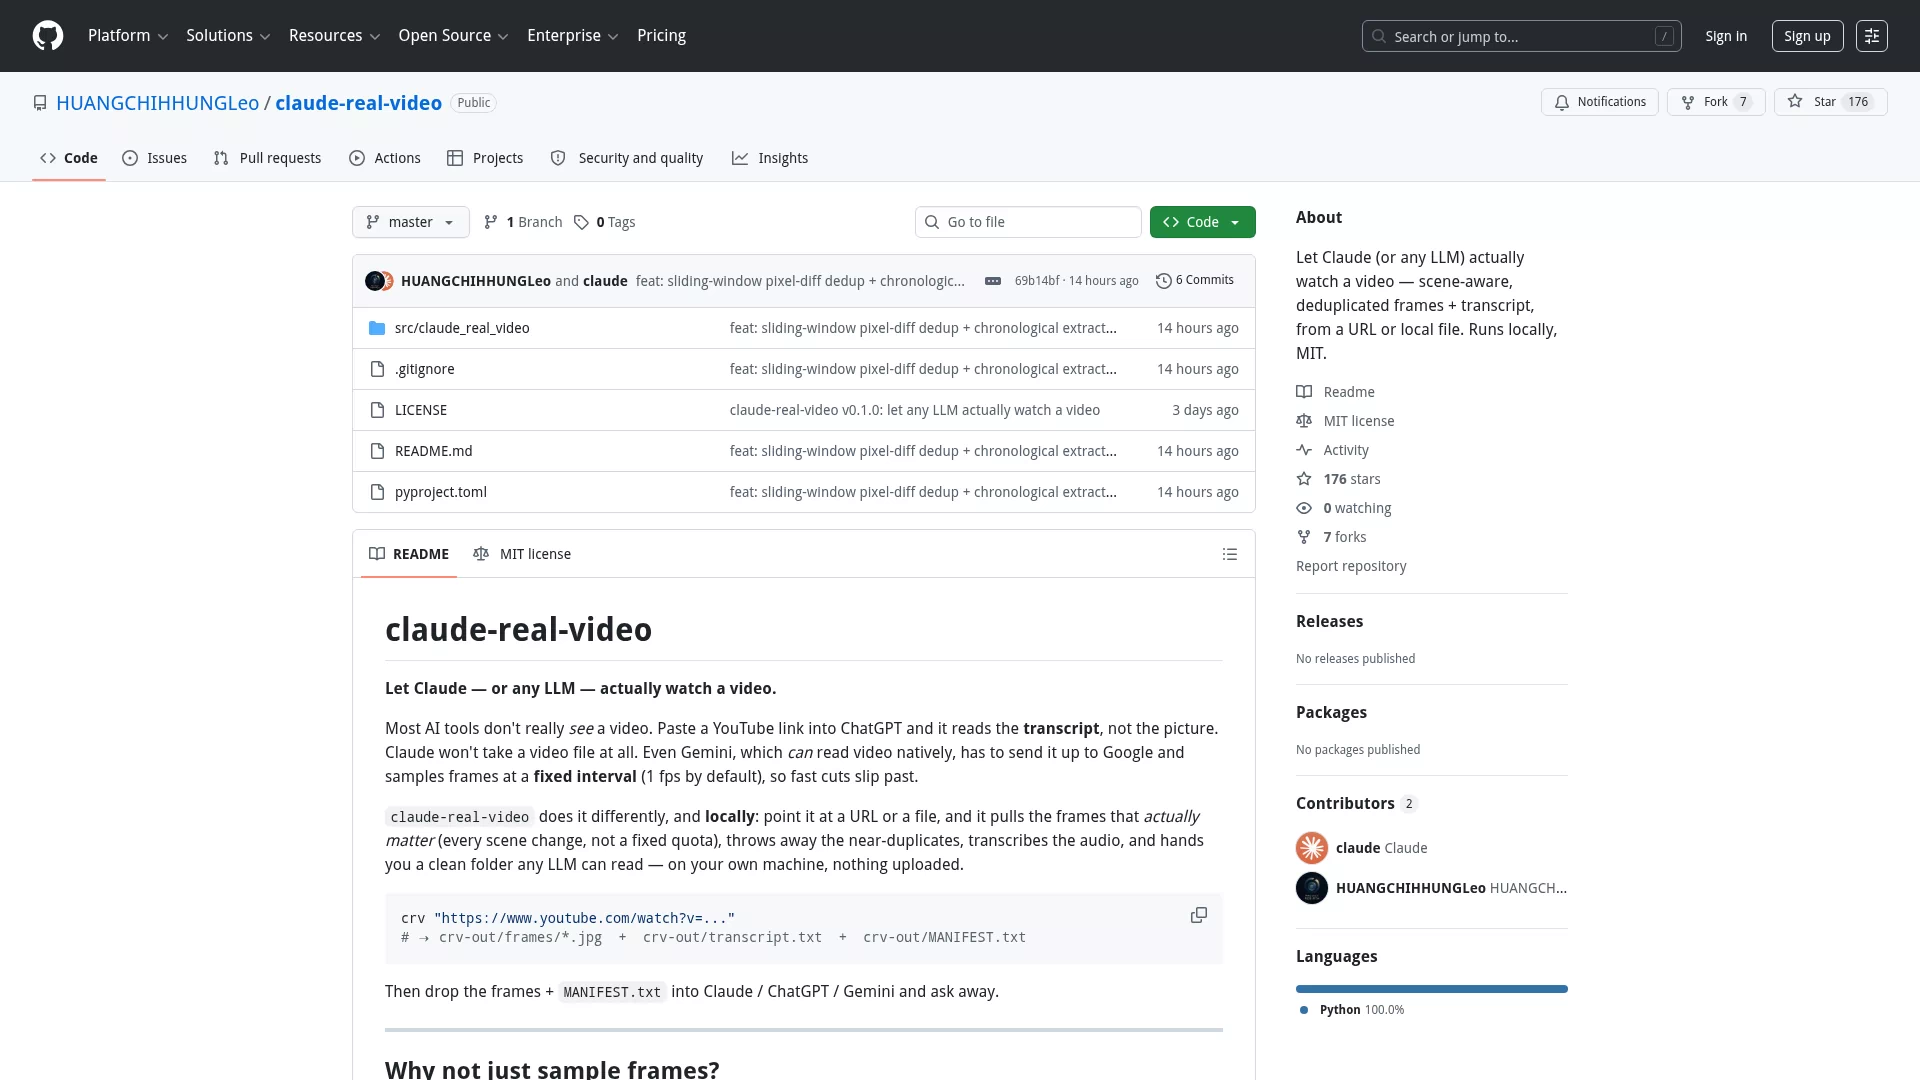Image resolution: width=1920 pixels, height=1080 pixels.
Task: Click the Sign in link
Action: (1726, 36)
